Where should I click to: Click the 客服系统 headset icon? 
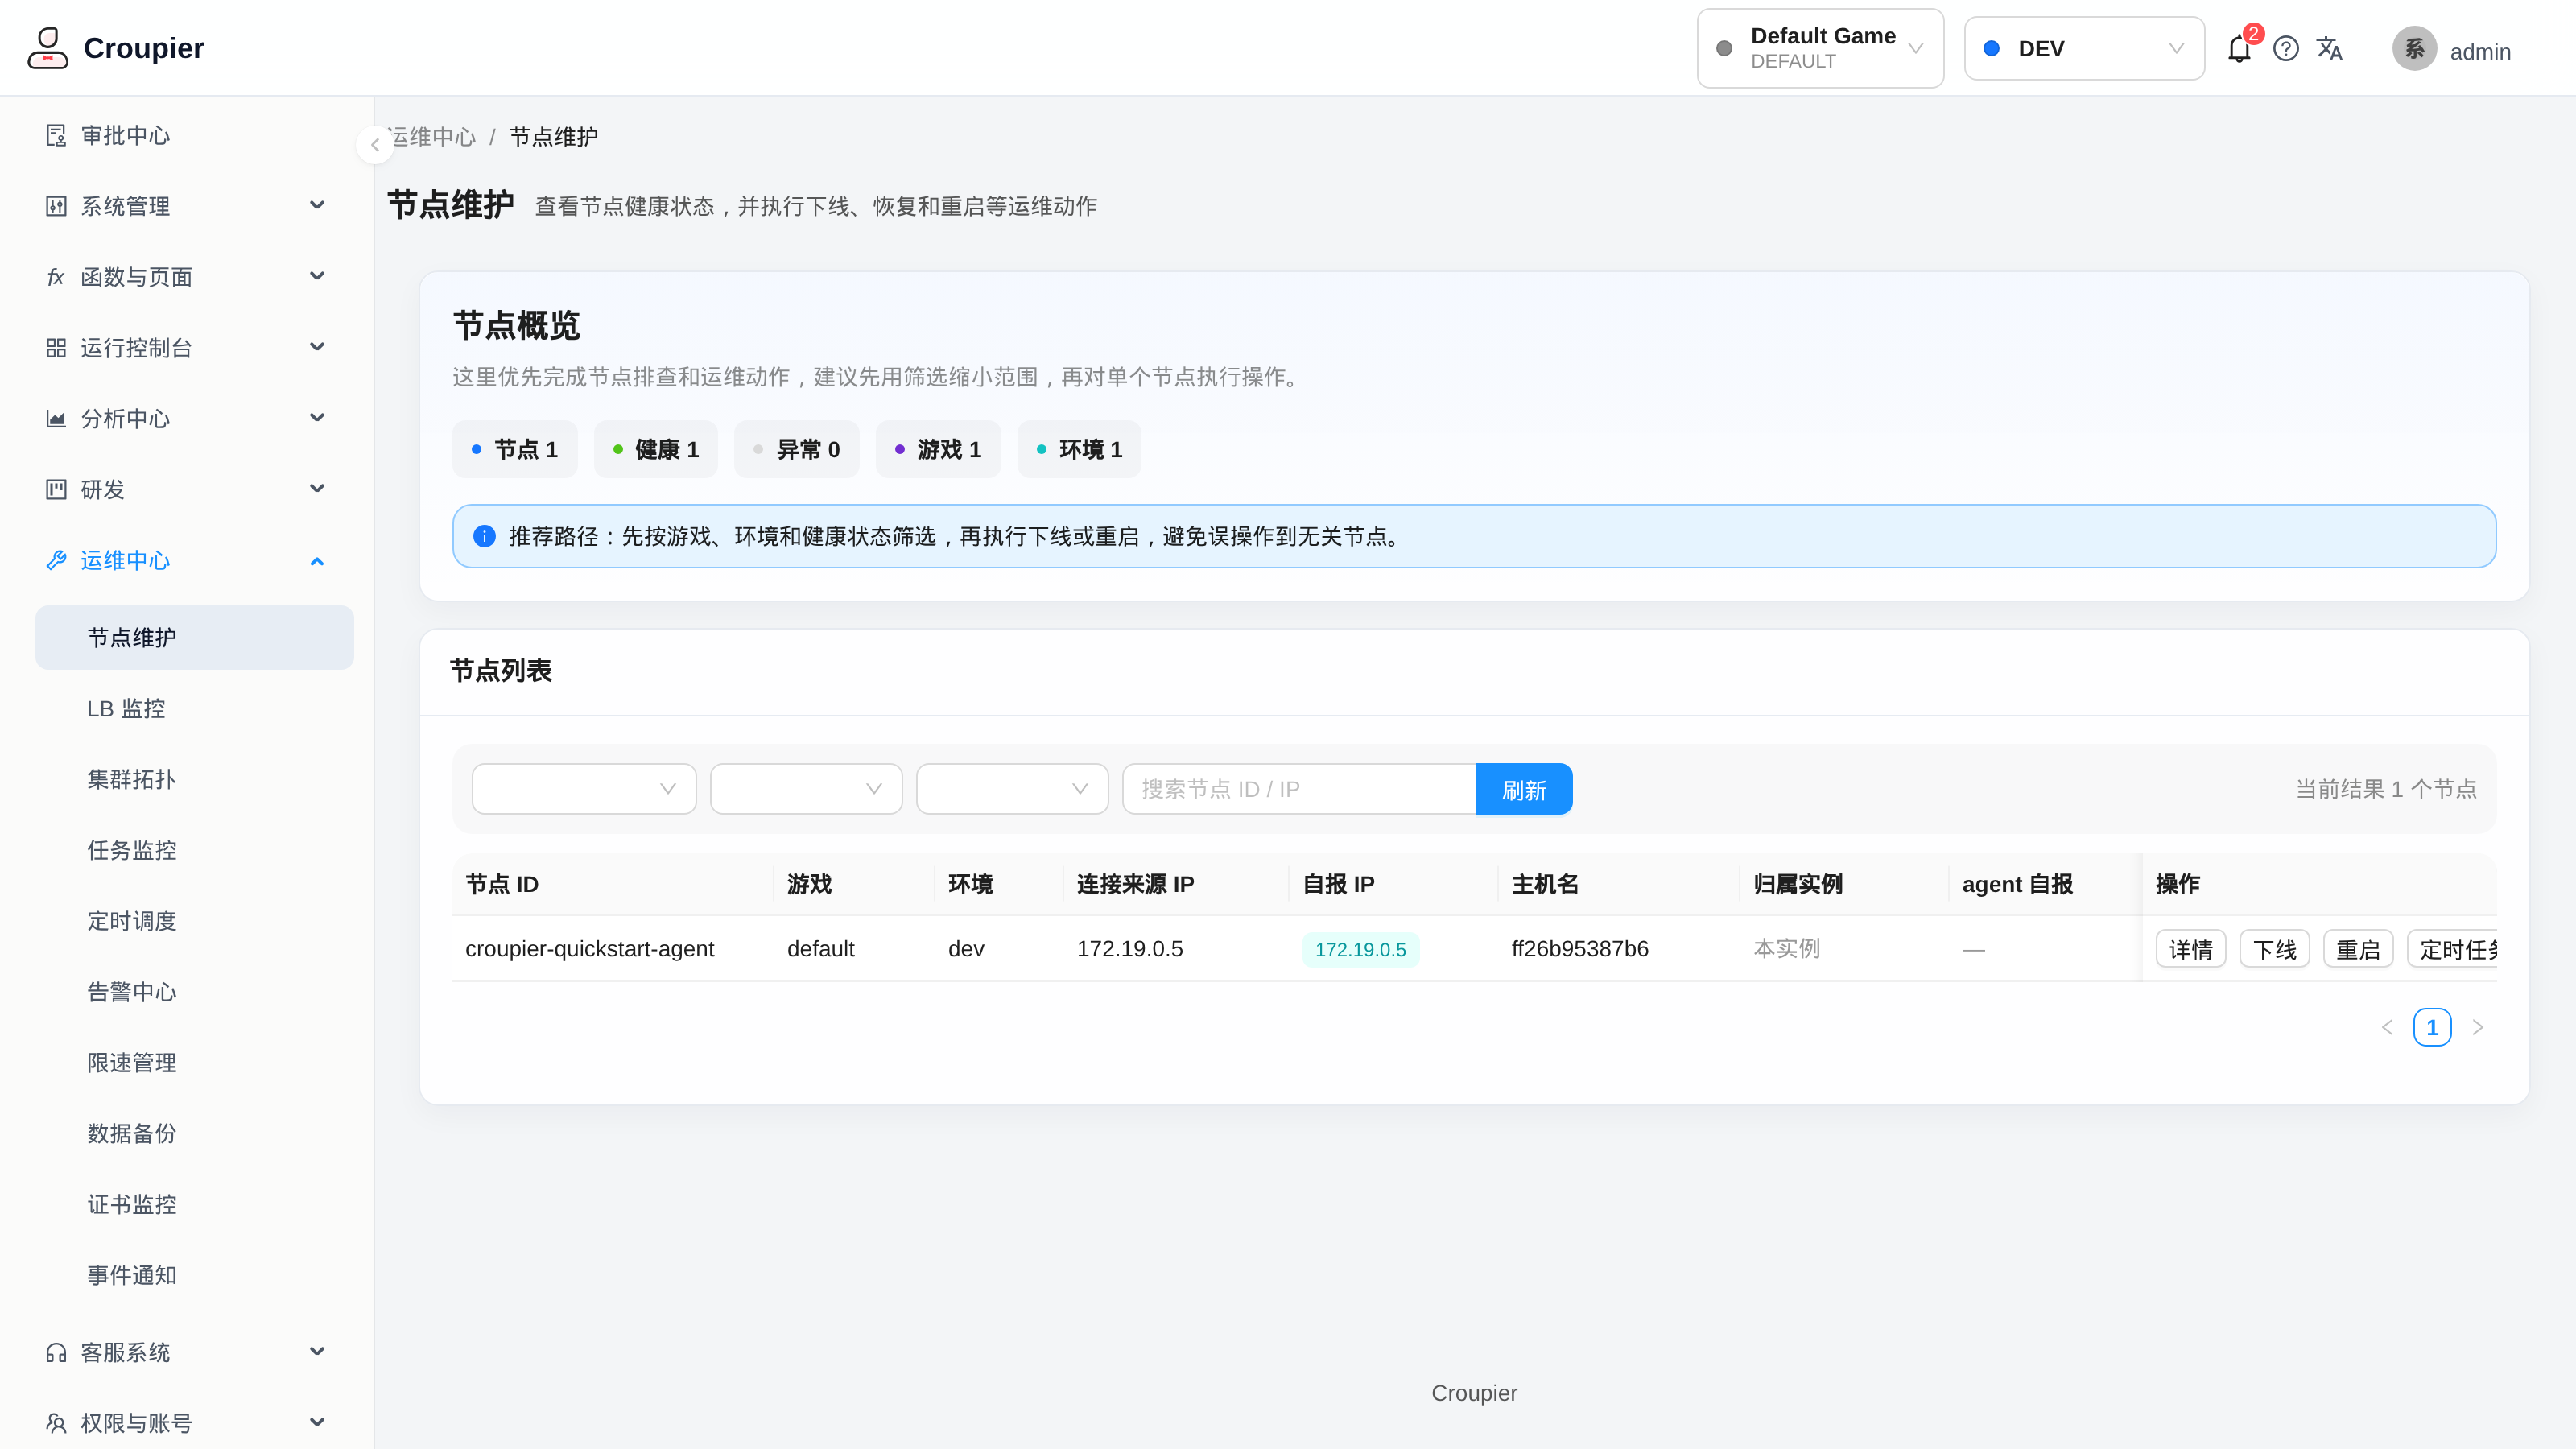(56, 1353)
